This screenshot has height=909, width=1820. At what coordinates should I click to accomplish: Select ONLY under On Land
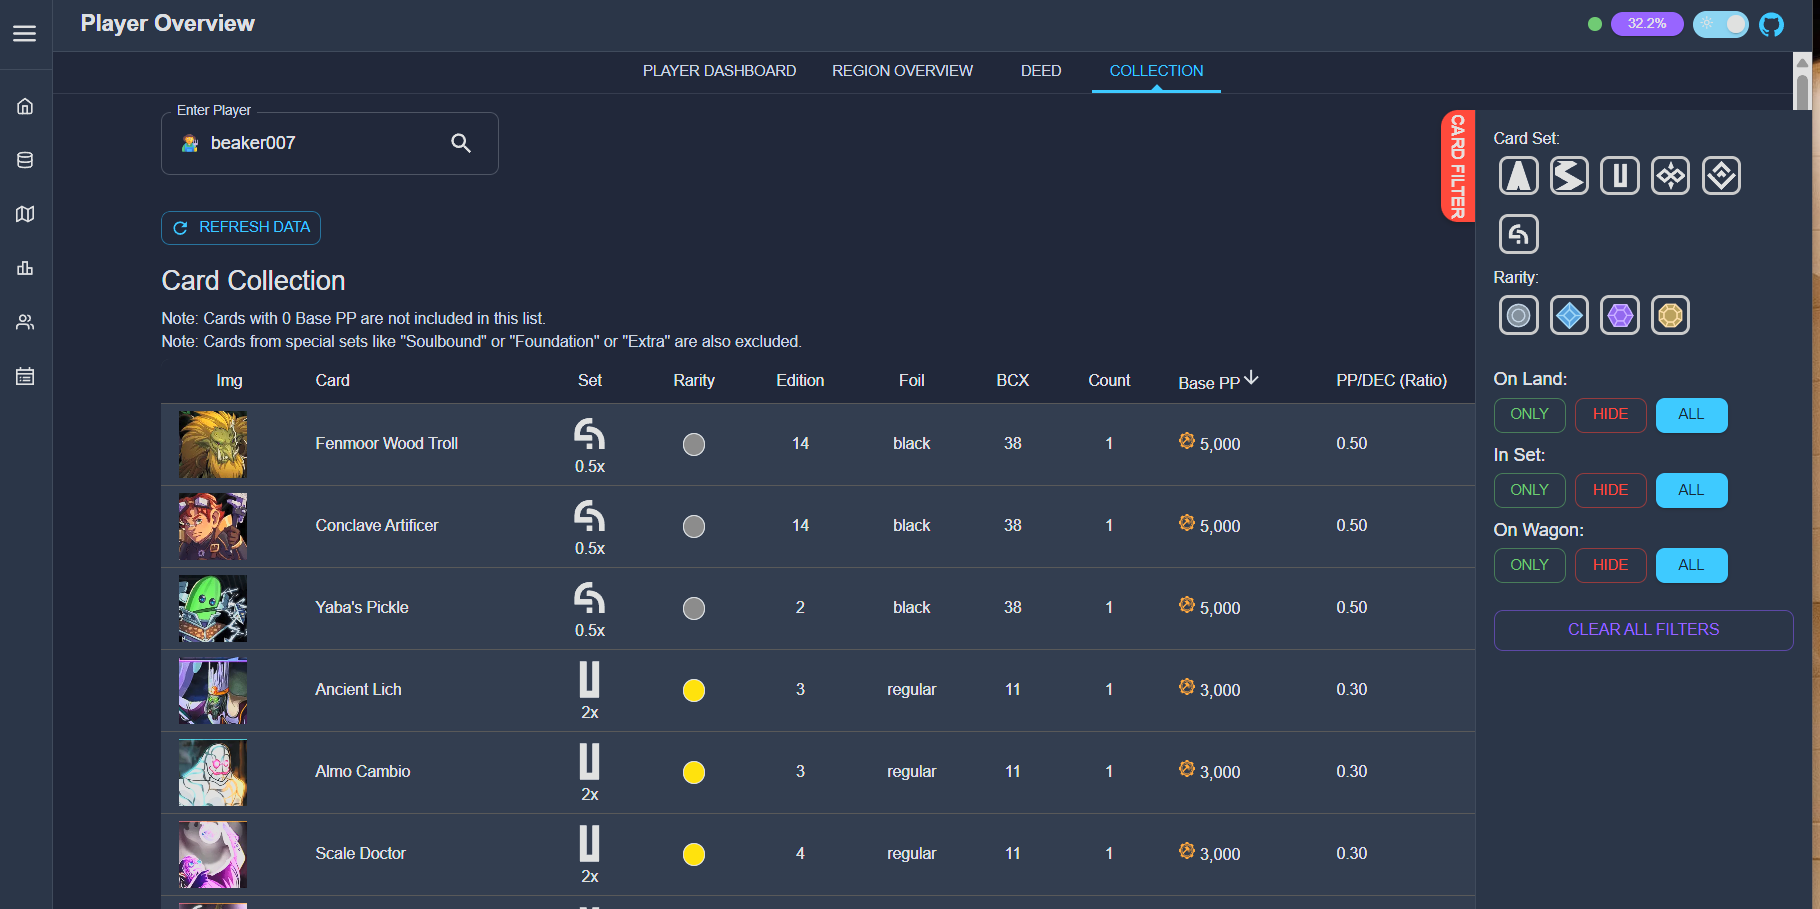[x=1529, y=415]
